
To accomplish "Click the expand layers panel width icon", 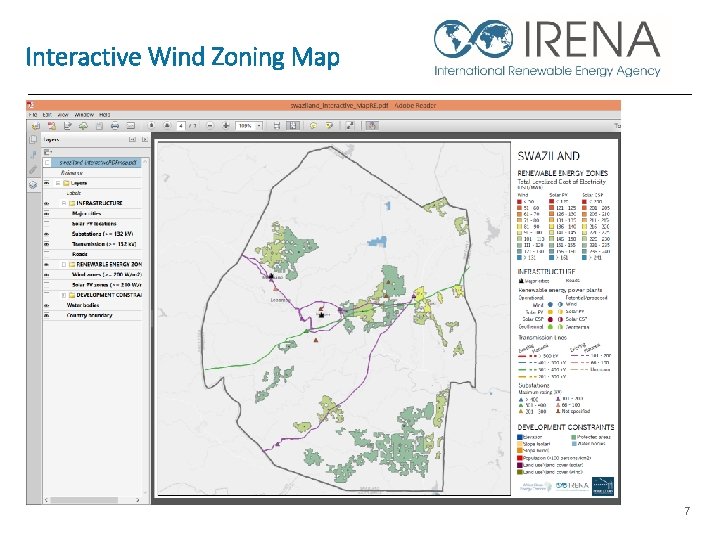I will pos(132,140).
